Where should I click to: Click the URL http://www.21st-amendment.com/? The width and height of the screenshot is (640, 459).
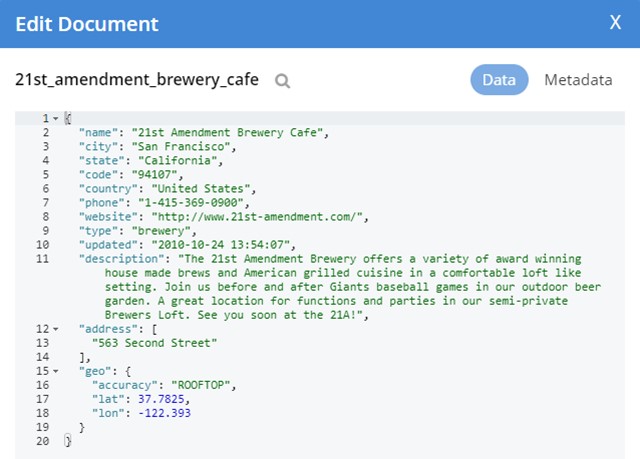point(257,217)
